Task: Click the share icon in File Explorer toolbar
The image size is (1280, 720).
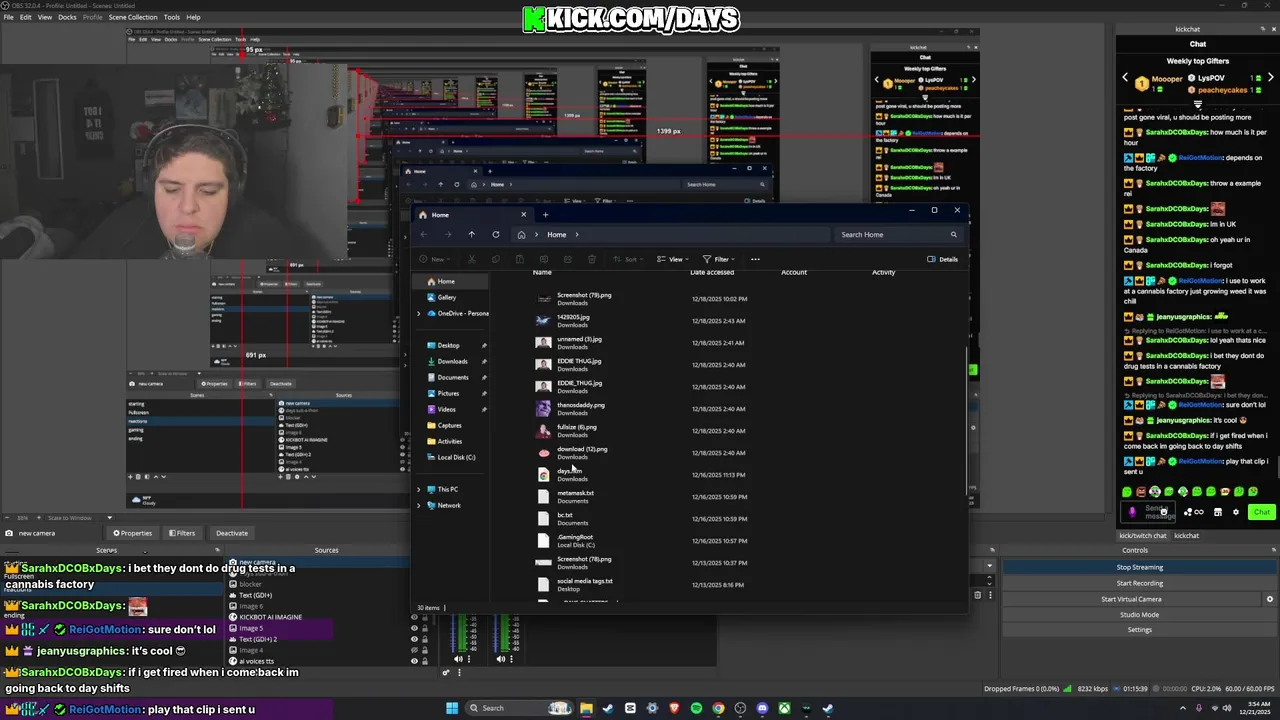Action: (568, 259)
